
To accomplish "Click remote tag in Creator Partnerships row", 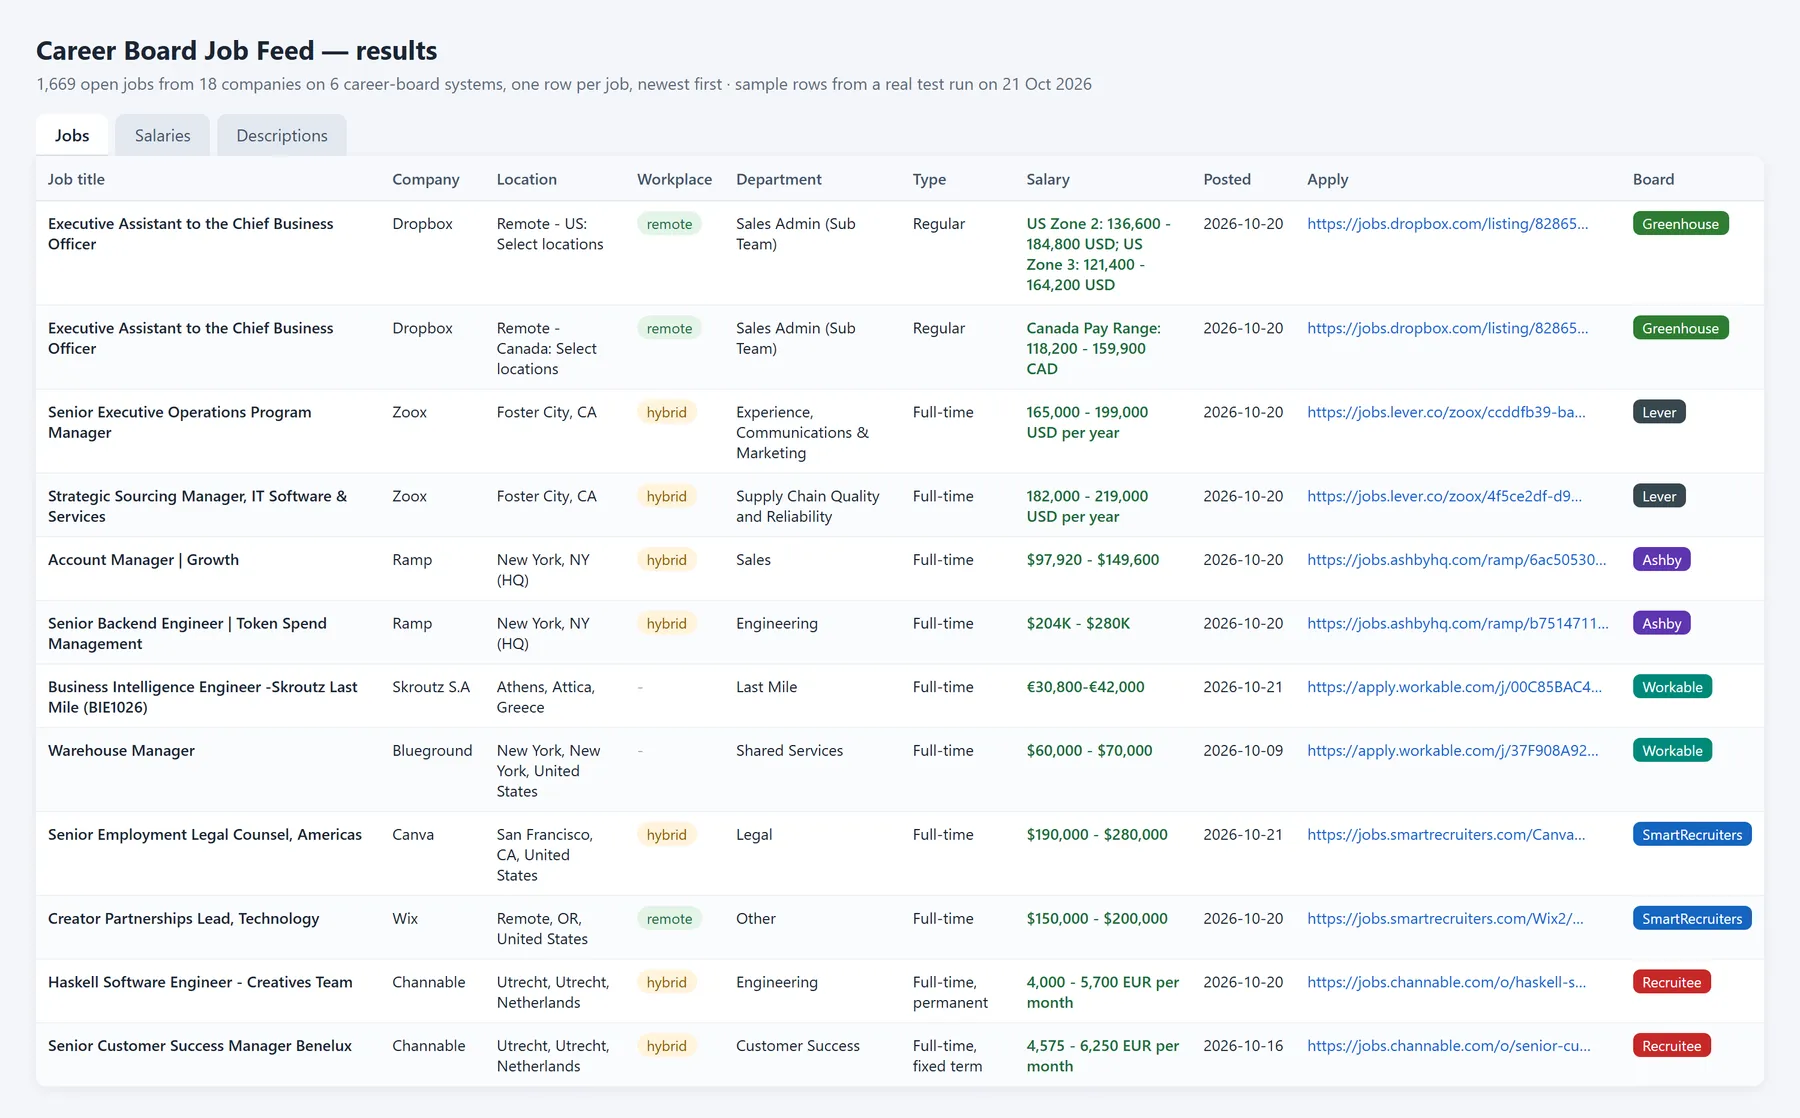I will tap(669, 919).
